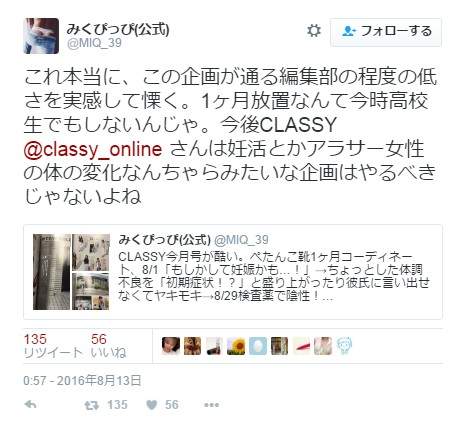Open the gear settings icon

tap(314, 31)
